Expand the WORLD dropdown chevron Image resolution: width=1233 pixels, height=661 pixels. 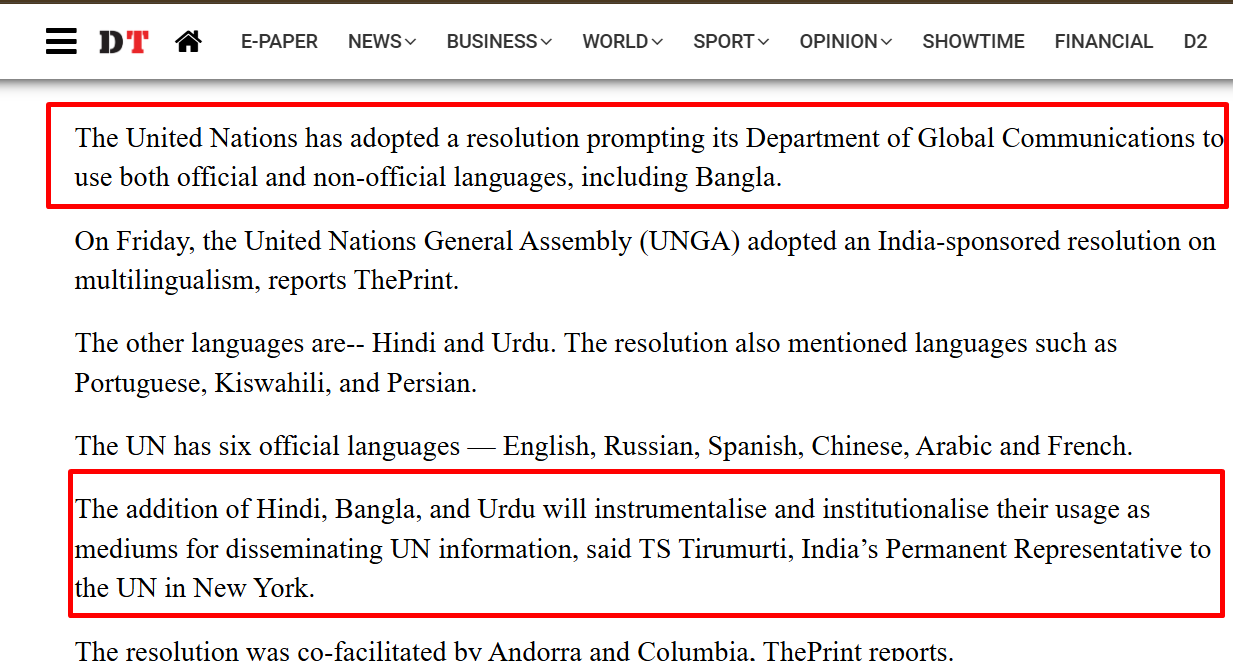[657, 42]
